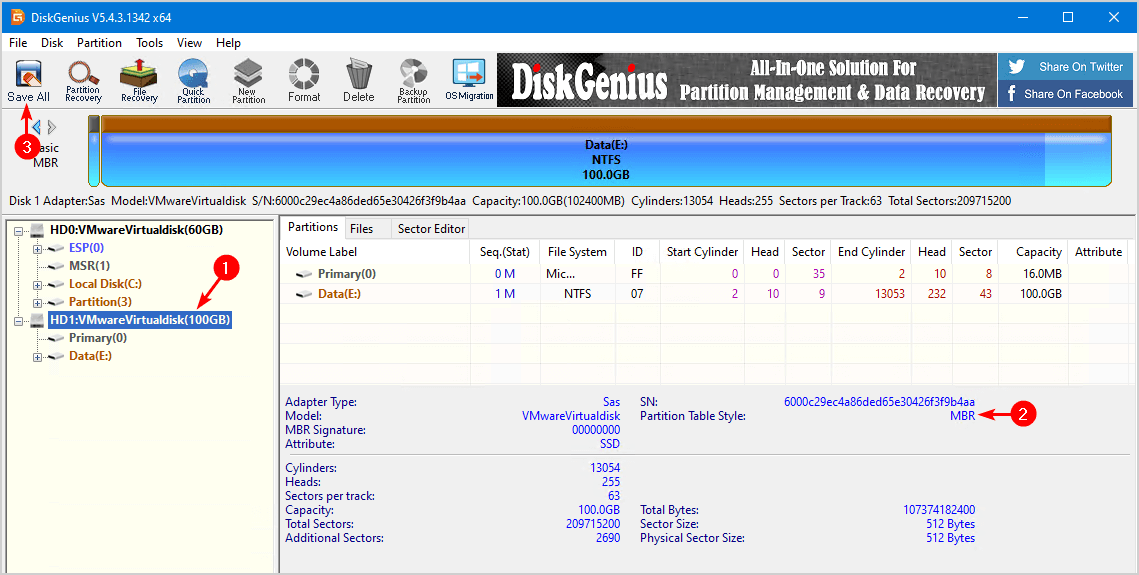
Task: Expand the Partition(3) tree node
Action: [x=37, y=303]
